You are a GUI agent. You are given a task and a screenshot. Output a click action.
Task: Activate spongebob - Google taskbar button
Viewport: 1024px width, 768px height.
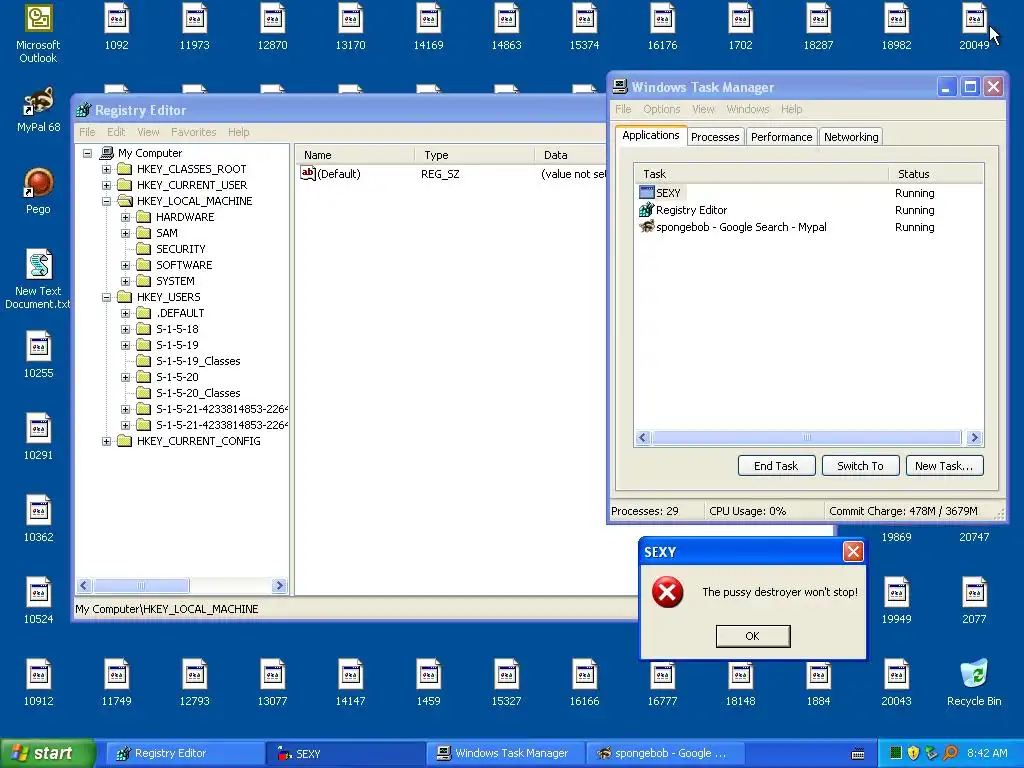663,753
